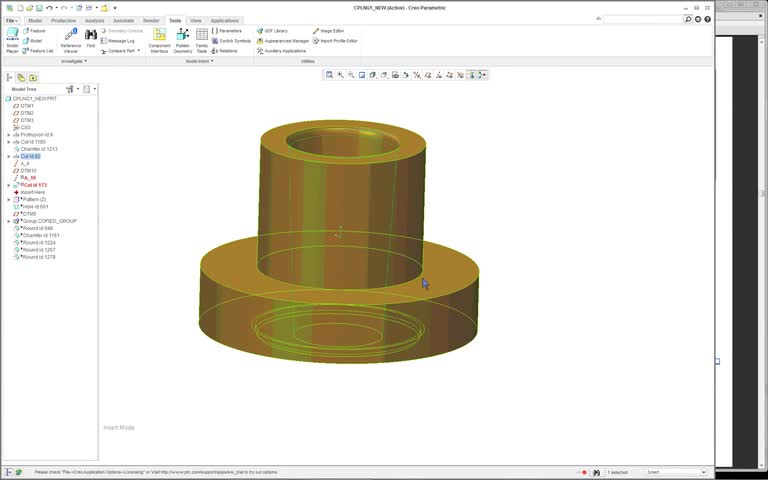Viewport: 768px width, 480px height.
Task: Open the File menu
Action: click(x=11, y=20)
